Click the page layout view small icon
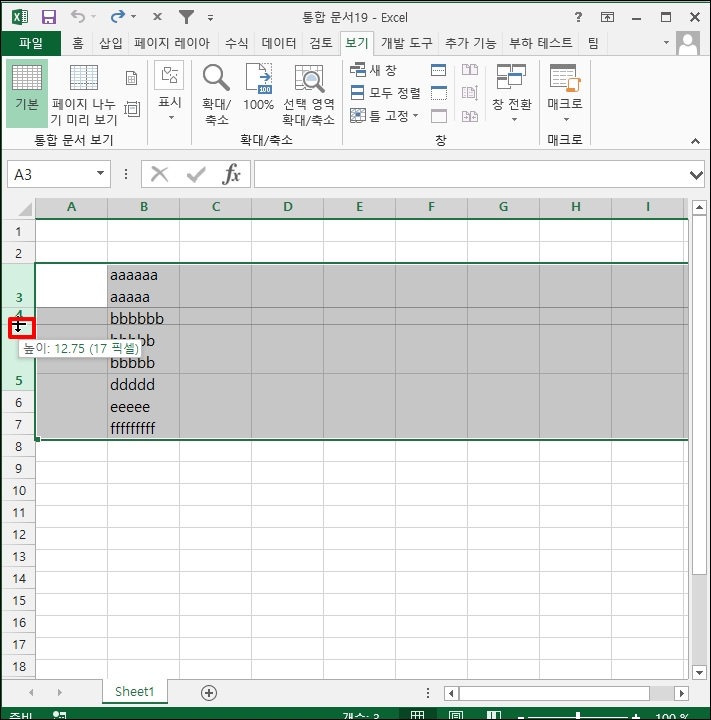Viewport: 711px width, 720px height. pos(131,78)
